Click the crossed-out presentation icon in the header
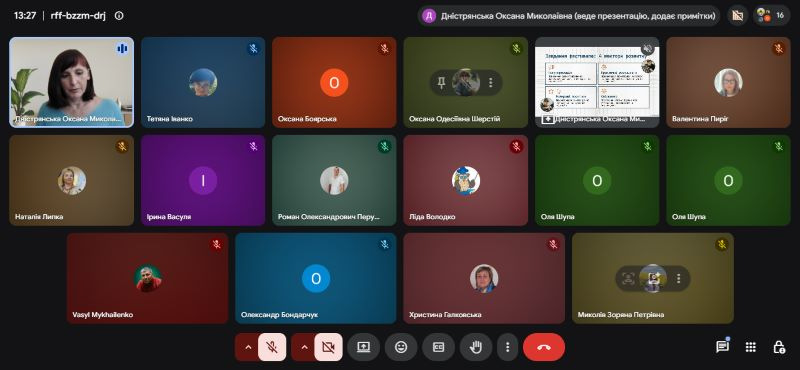Image resolution: width=800 pixels, height=370 pixels. pos(737,15)
